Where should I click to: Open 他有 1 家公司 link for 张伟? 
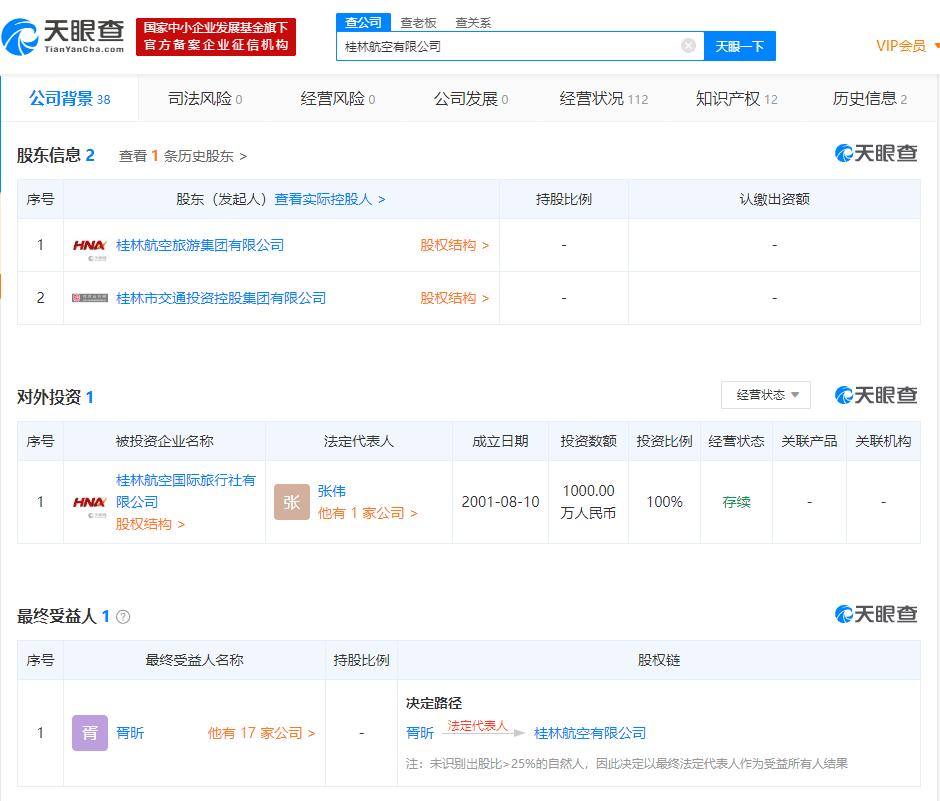(367, 513)
